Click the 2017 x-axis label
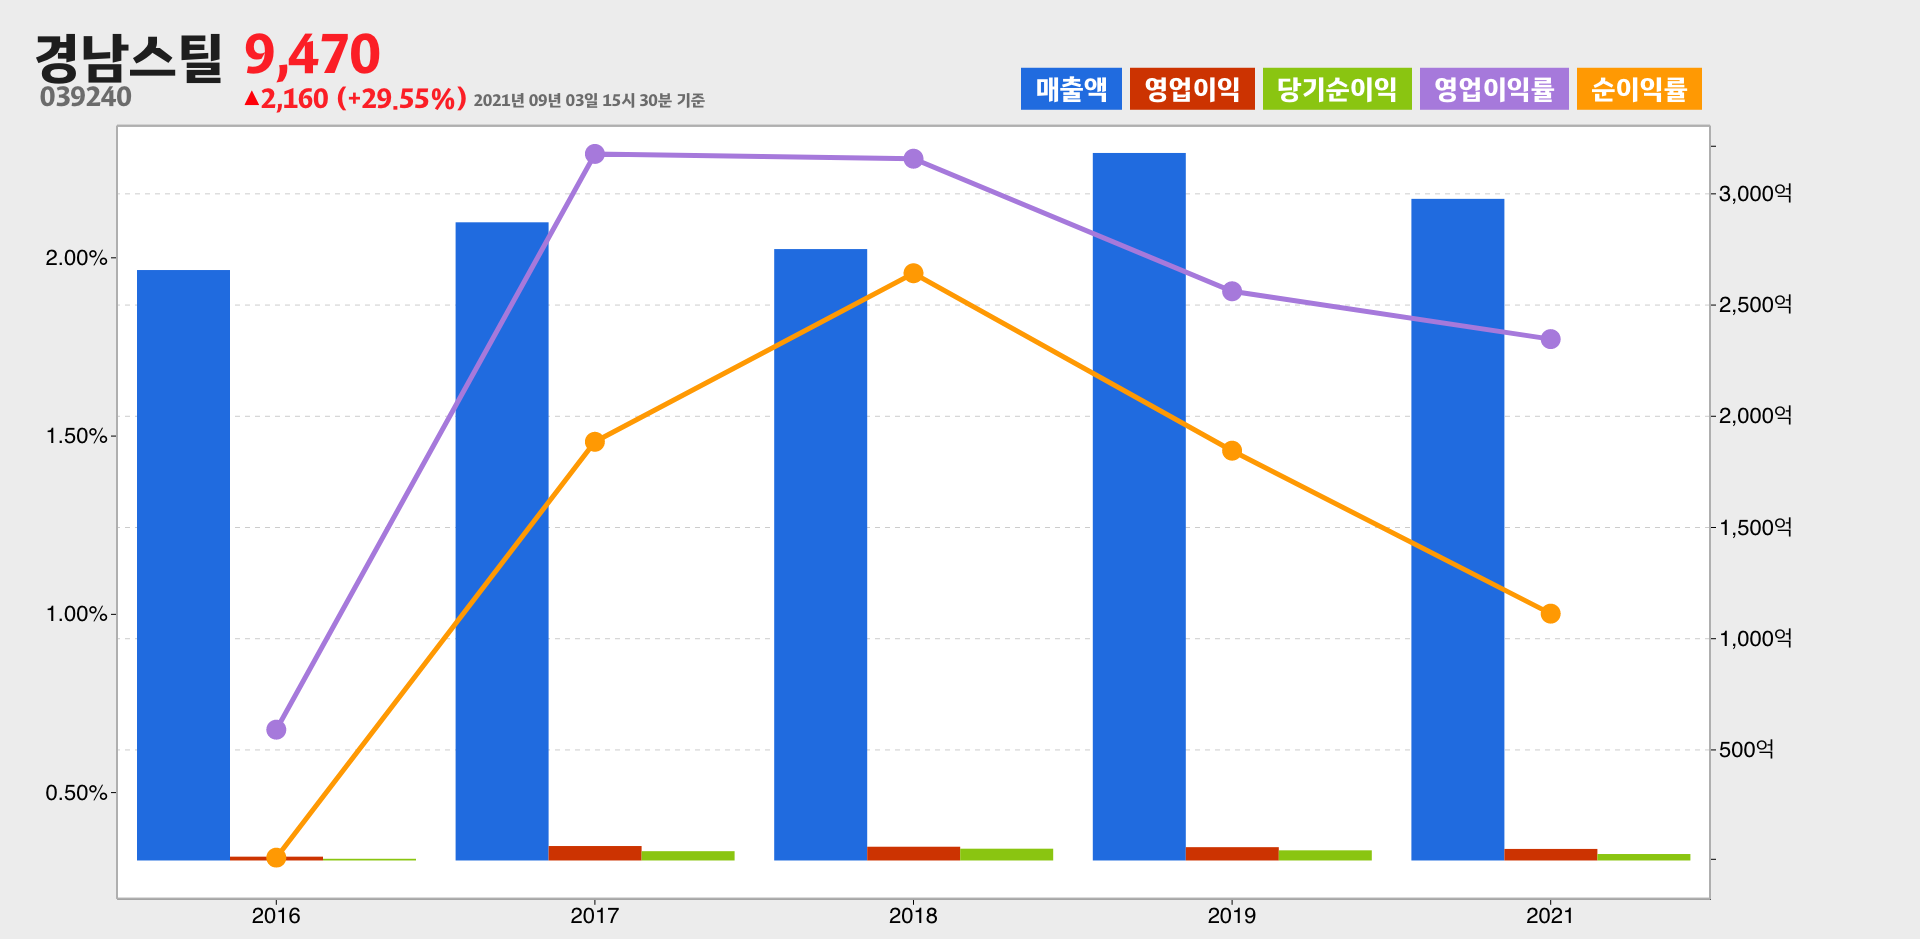This screenshot has width=1920, height=939. coord(595,916)
